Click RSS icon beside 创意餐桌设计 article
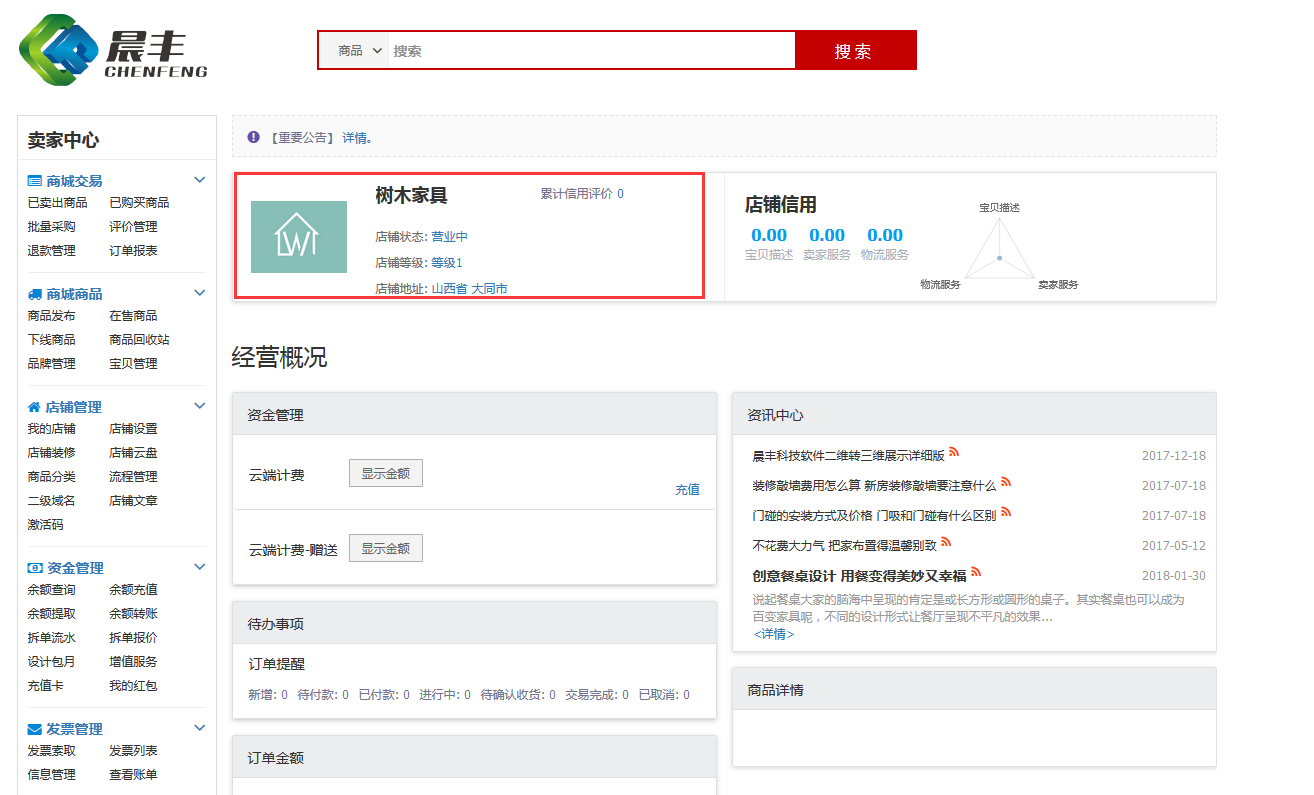Screen dimensions: 1314x795 [x=976, y=572]
